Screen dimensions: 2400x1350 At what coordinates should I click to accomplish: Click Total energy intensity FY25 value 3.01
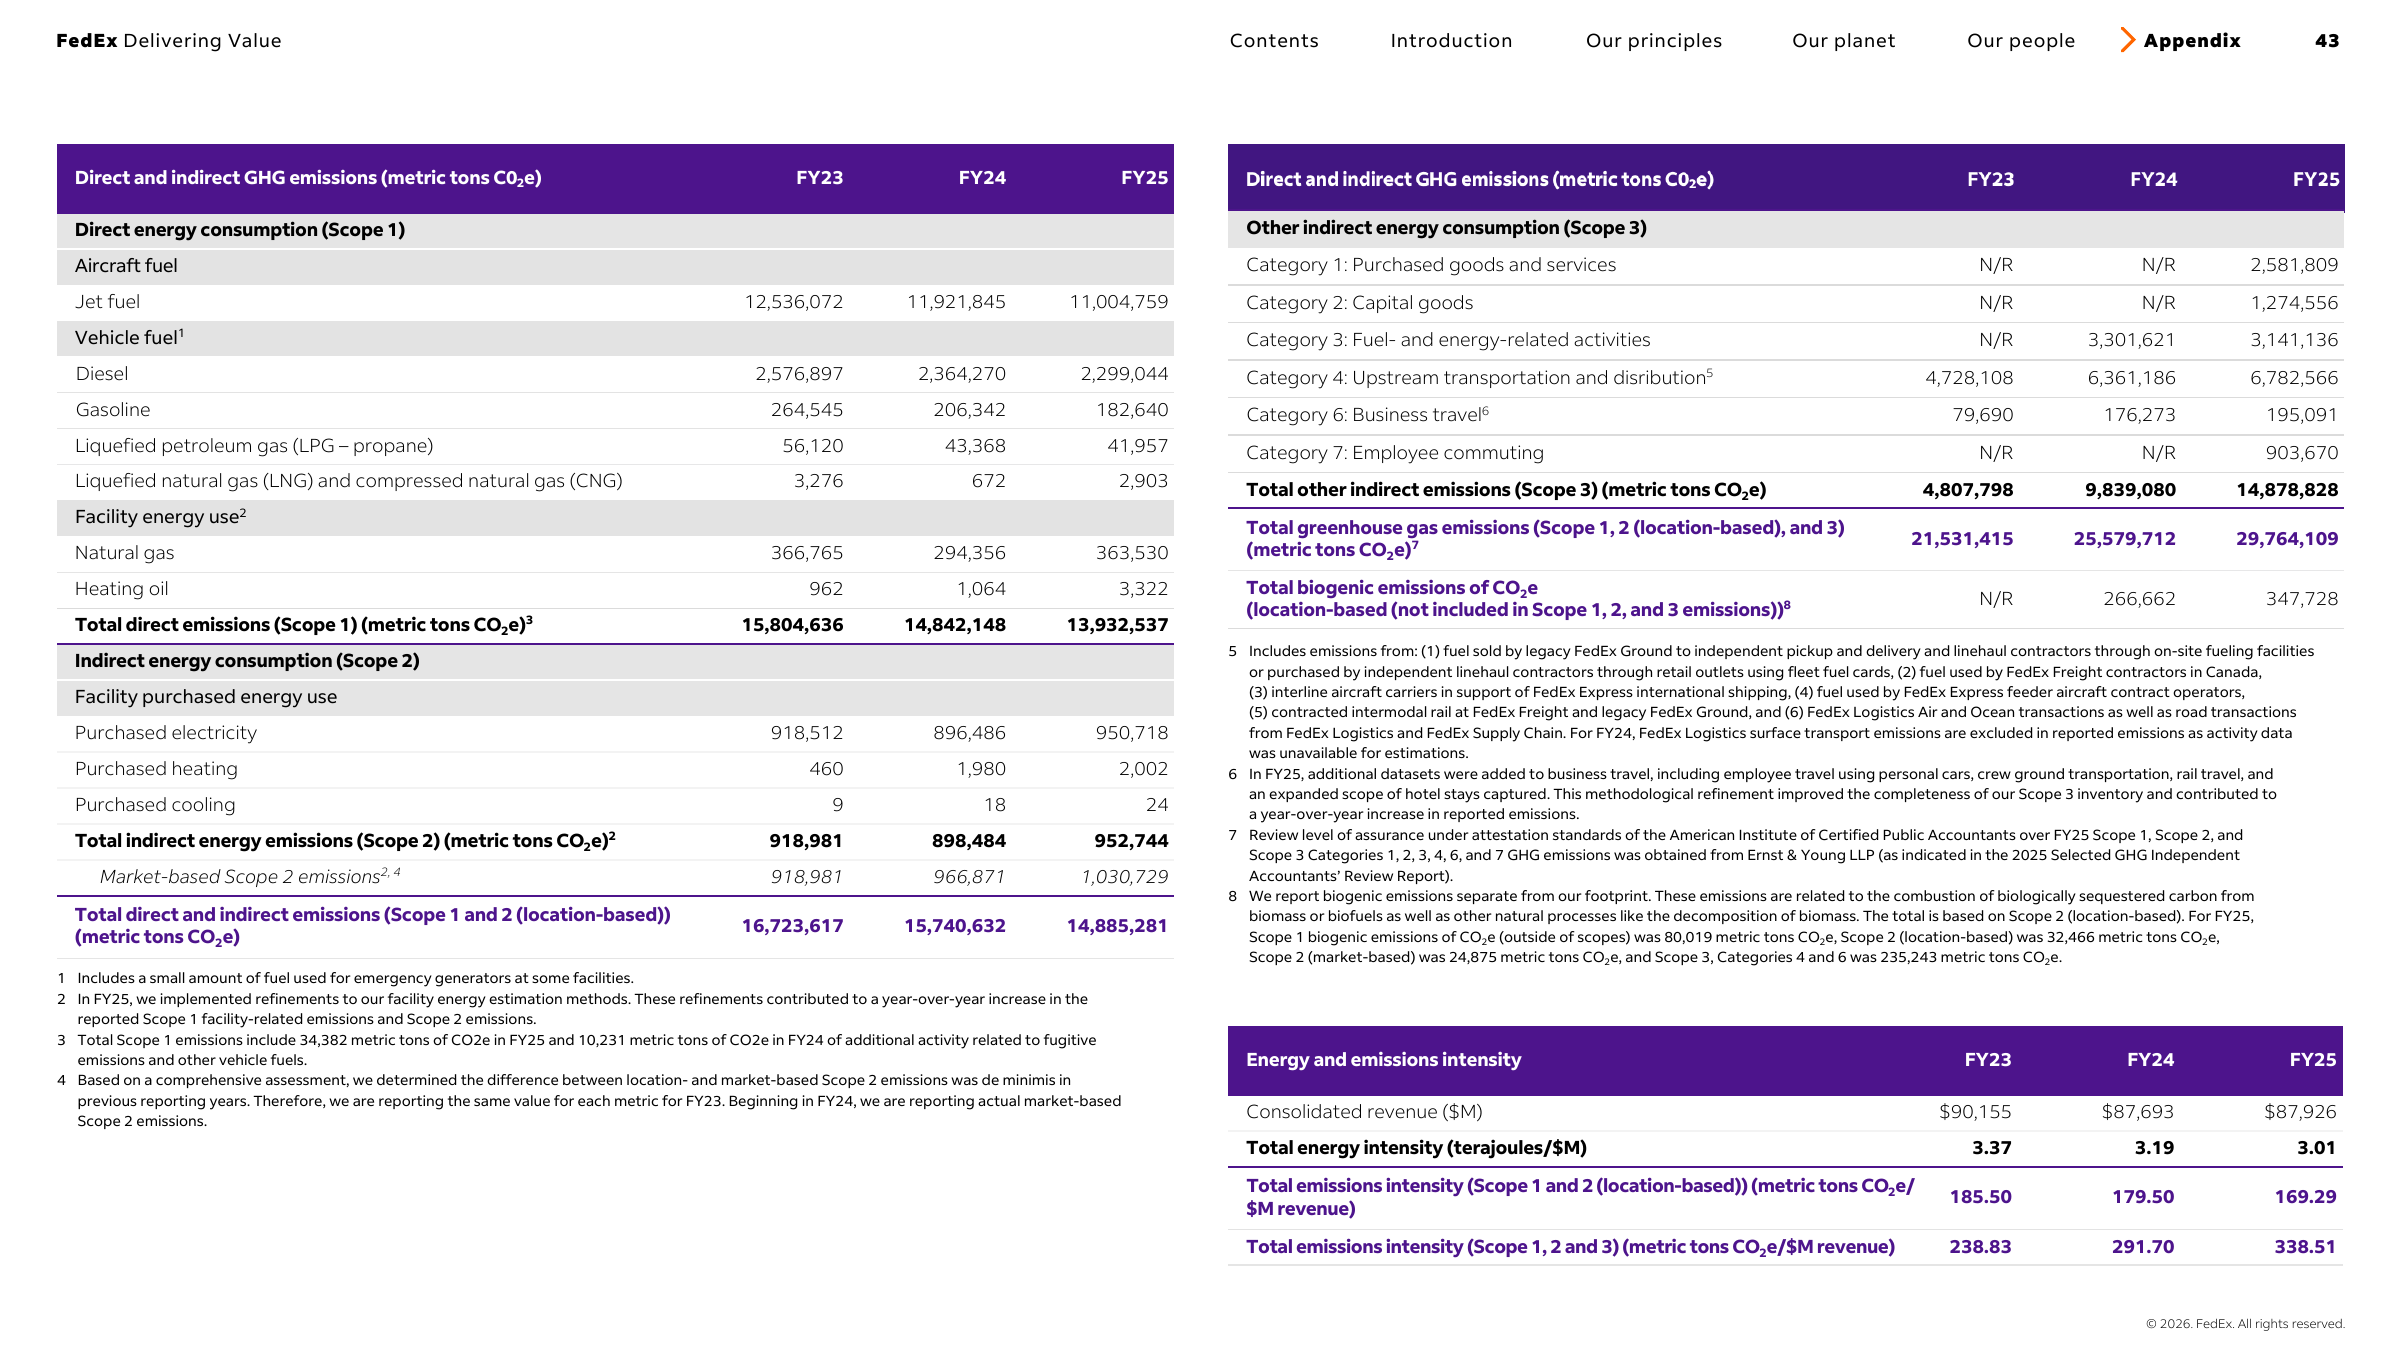pos(2316,1148)
